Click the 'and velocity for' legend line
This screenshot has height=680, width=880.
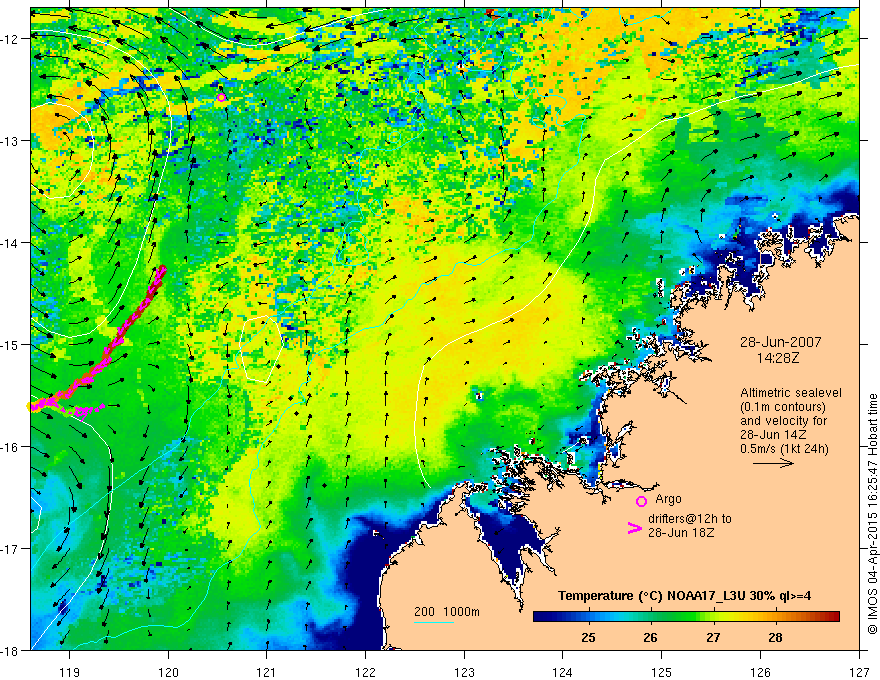pyautogui.click(x=783, y=421)
